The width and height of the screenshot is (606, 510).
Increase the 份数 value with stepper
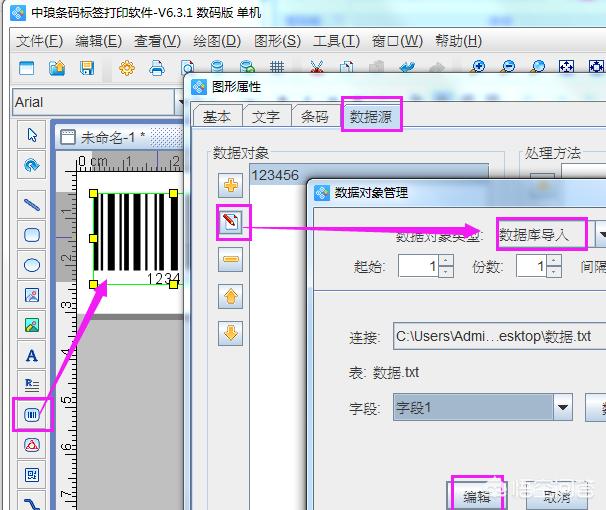554,260
